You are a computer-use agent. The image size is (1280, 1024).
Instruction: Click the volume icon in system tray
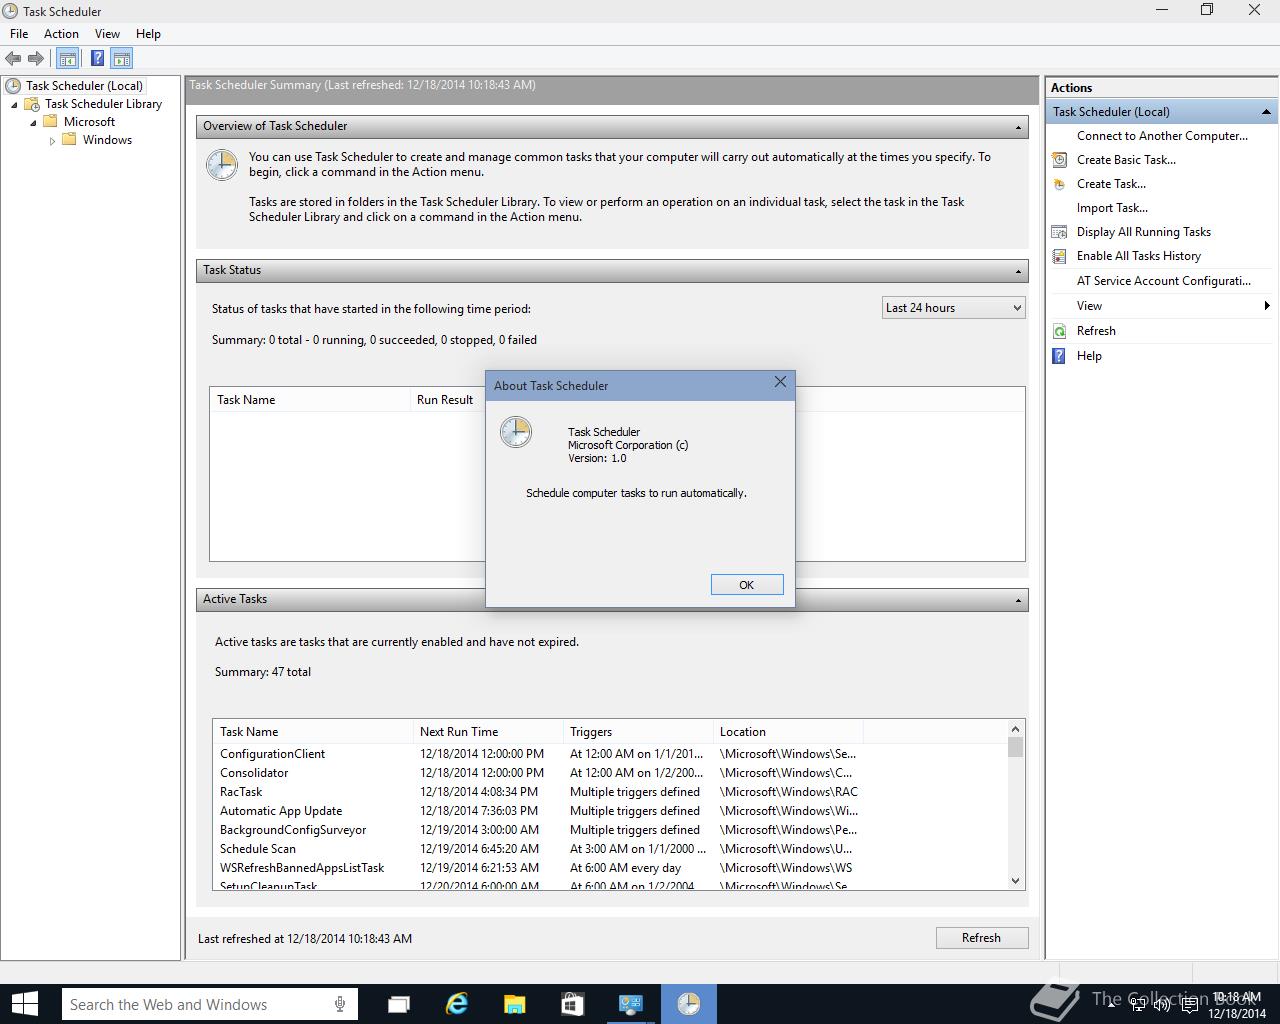coord(1162,1004)
